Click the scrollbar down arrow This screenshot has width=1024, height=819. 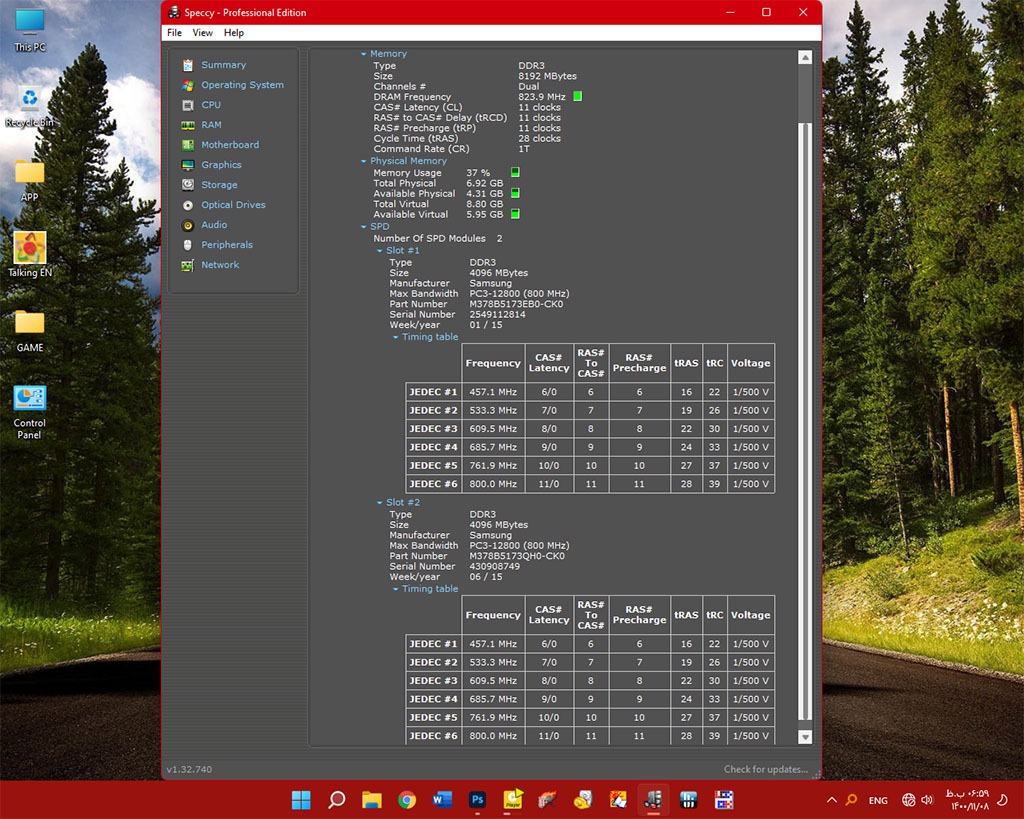(x=805, y=737)
